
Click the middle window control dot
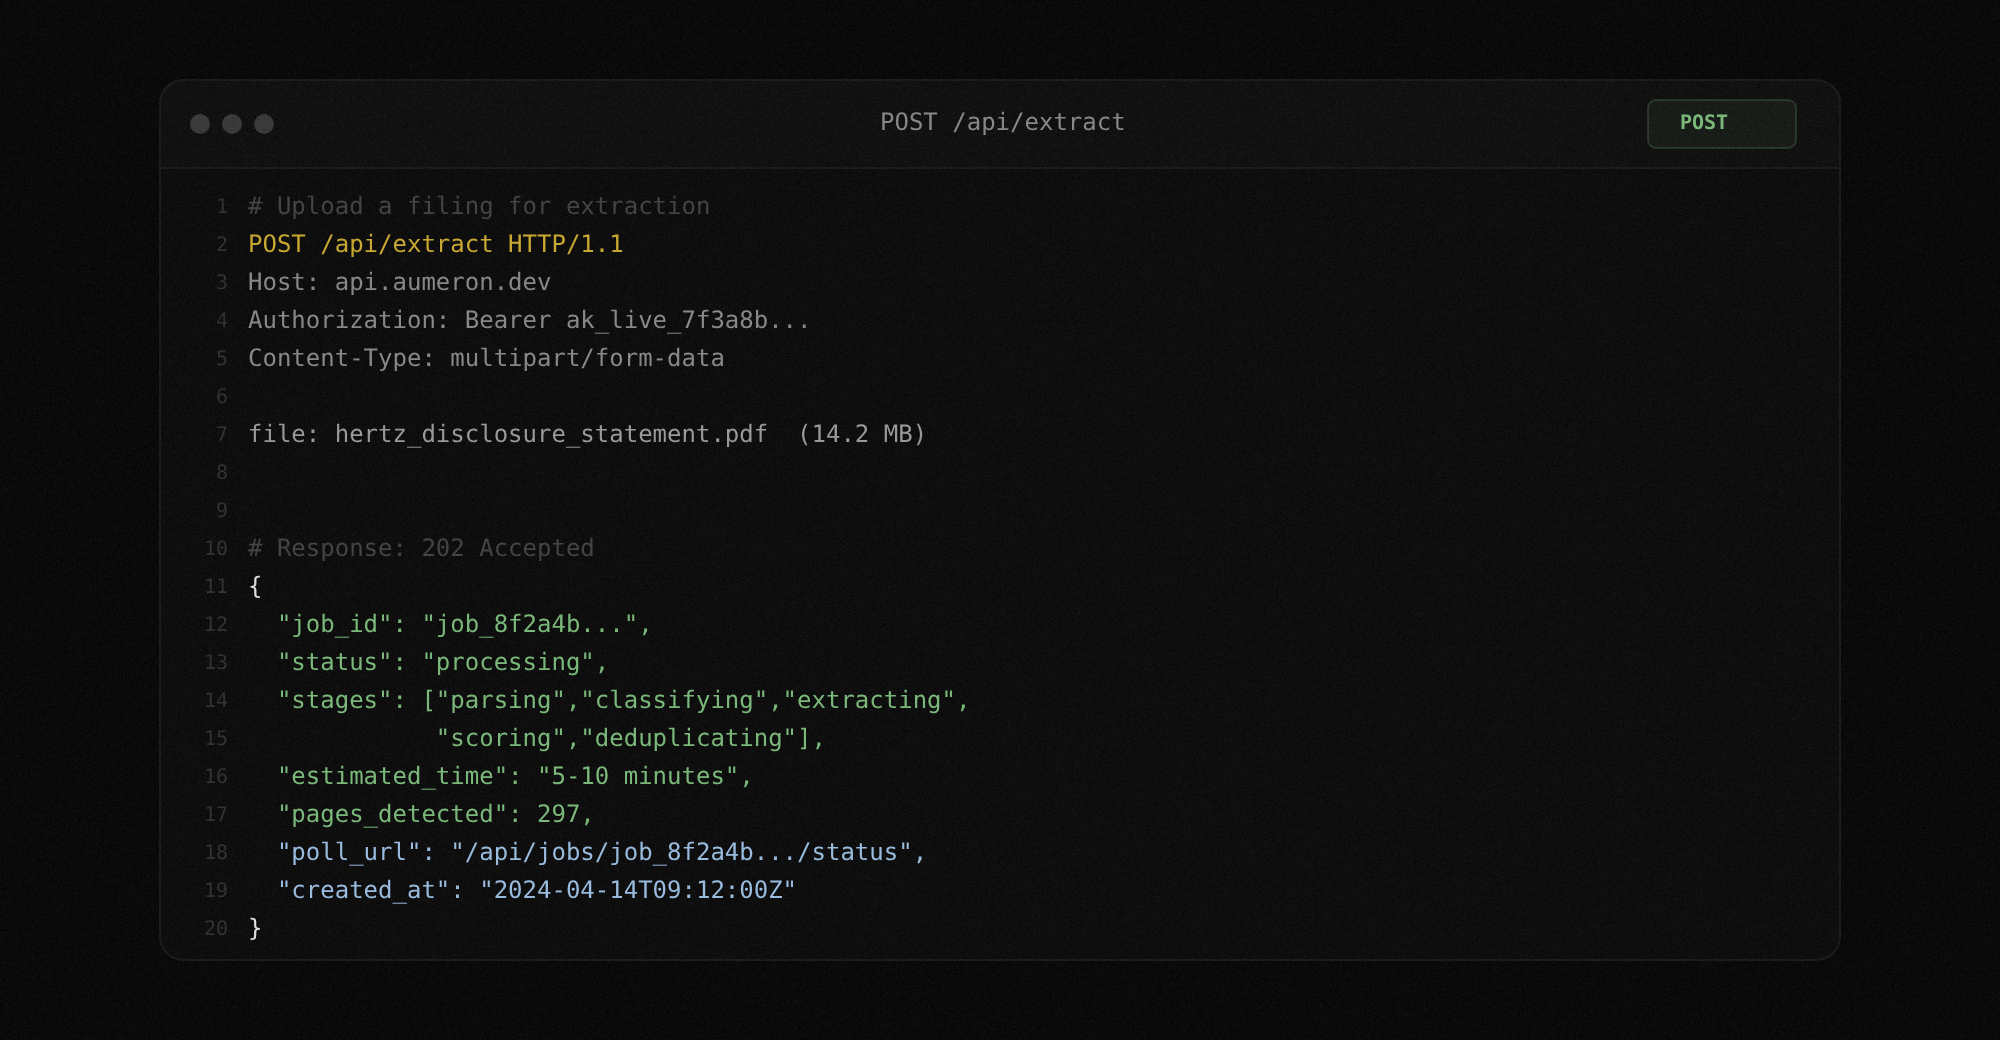[232, 124]
